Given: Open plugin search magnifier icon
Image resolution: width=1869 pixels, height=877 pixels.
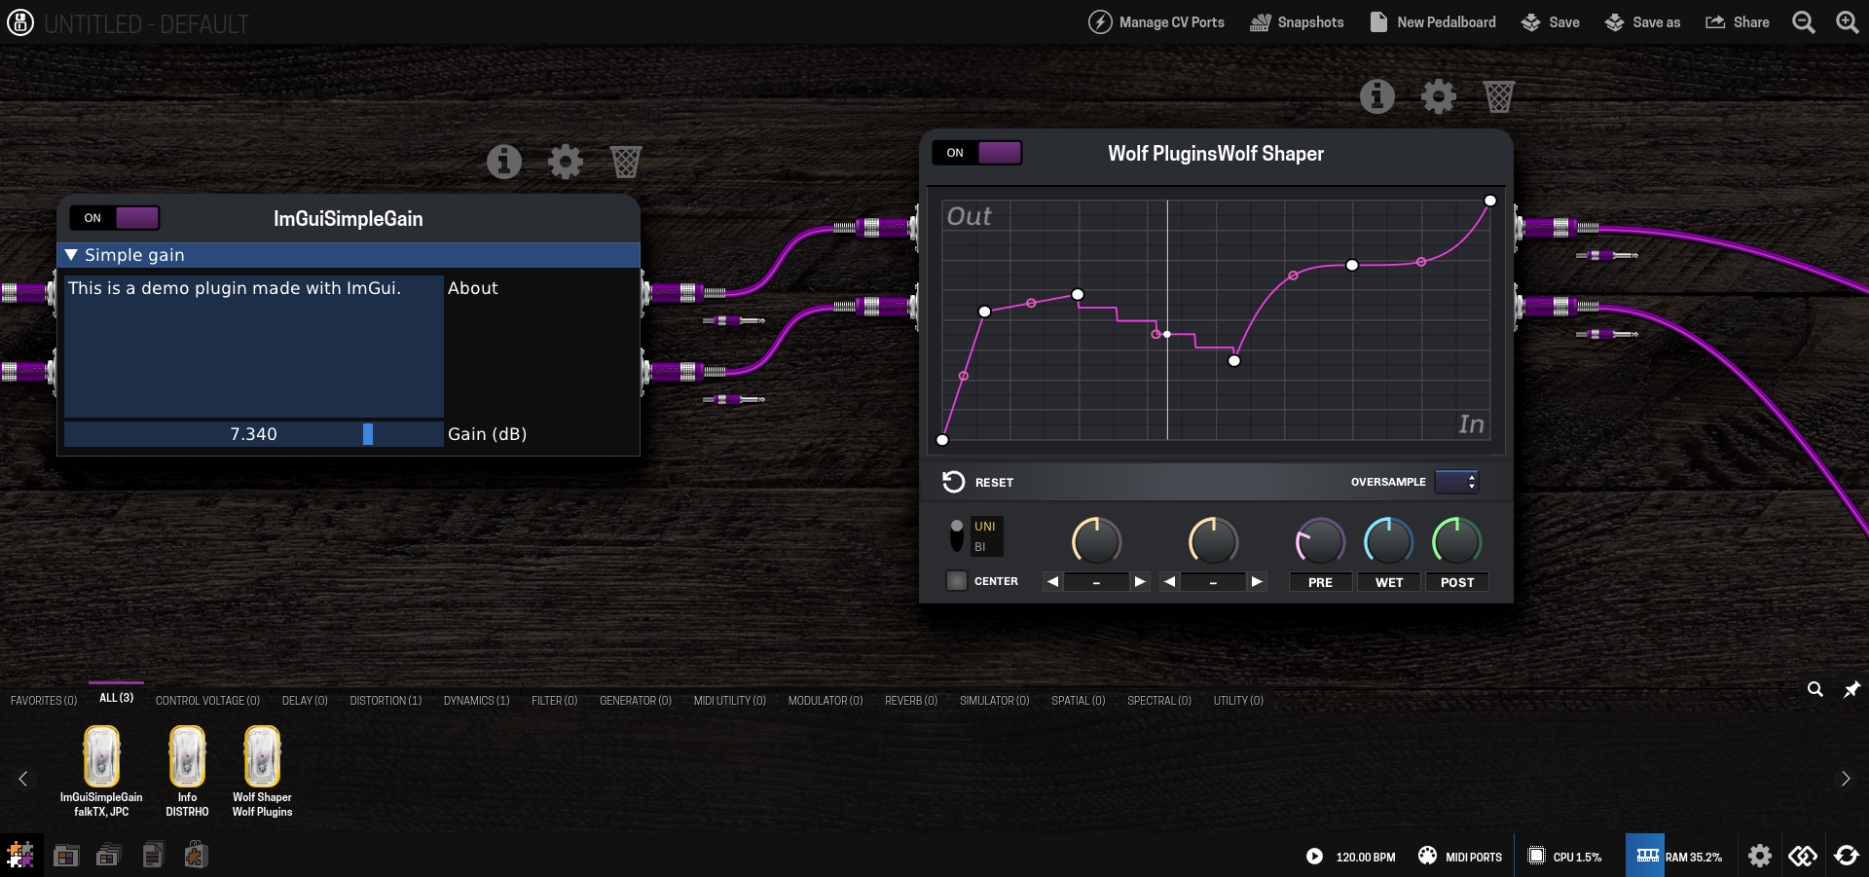Looking at the screenshot, I should coord(1815,689).
